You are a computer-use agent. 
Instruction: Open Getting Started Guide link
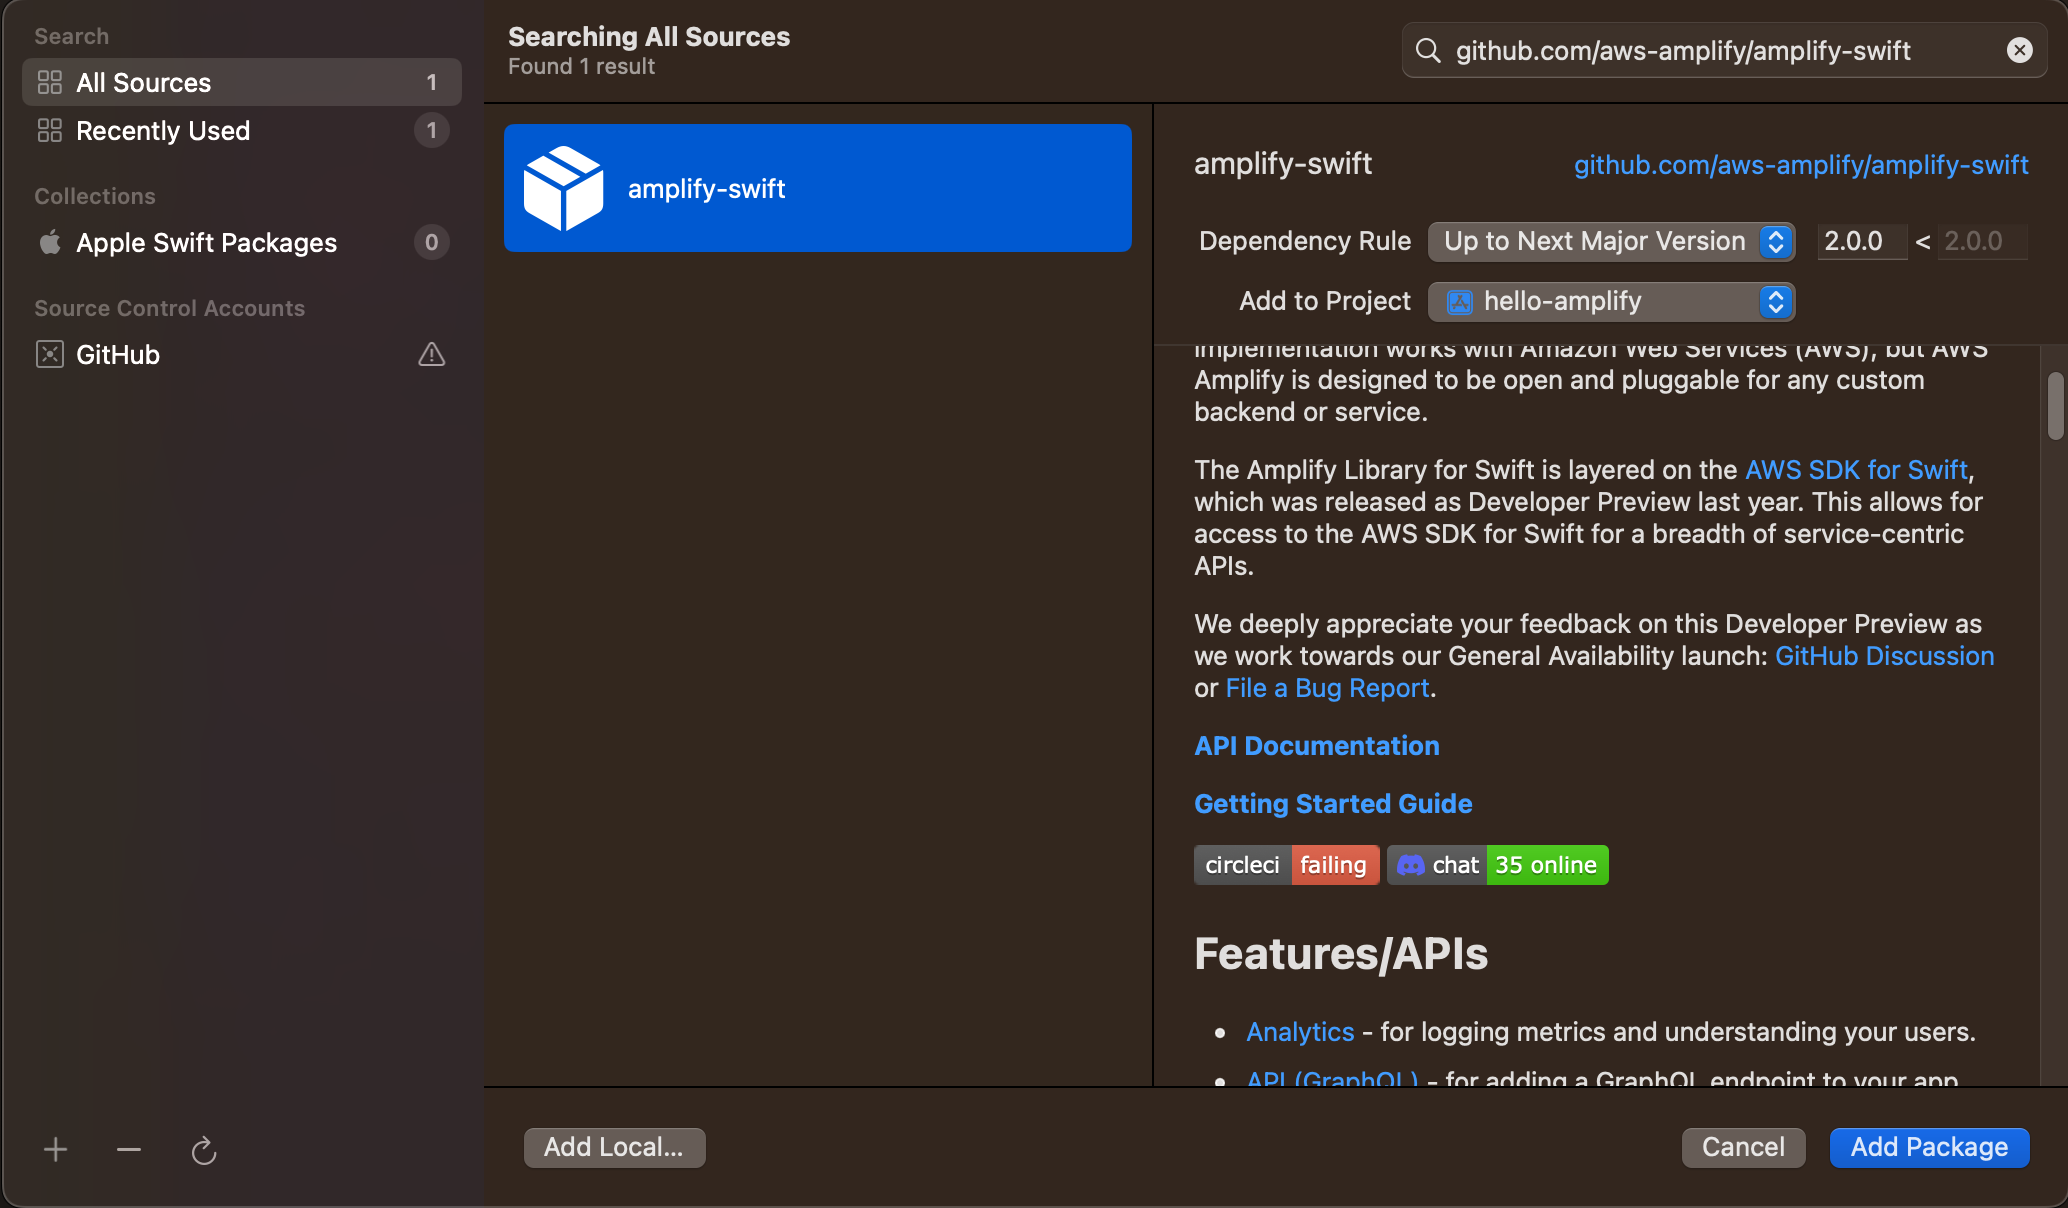[x=1333, y=804]
